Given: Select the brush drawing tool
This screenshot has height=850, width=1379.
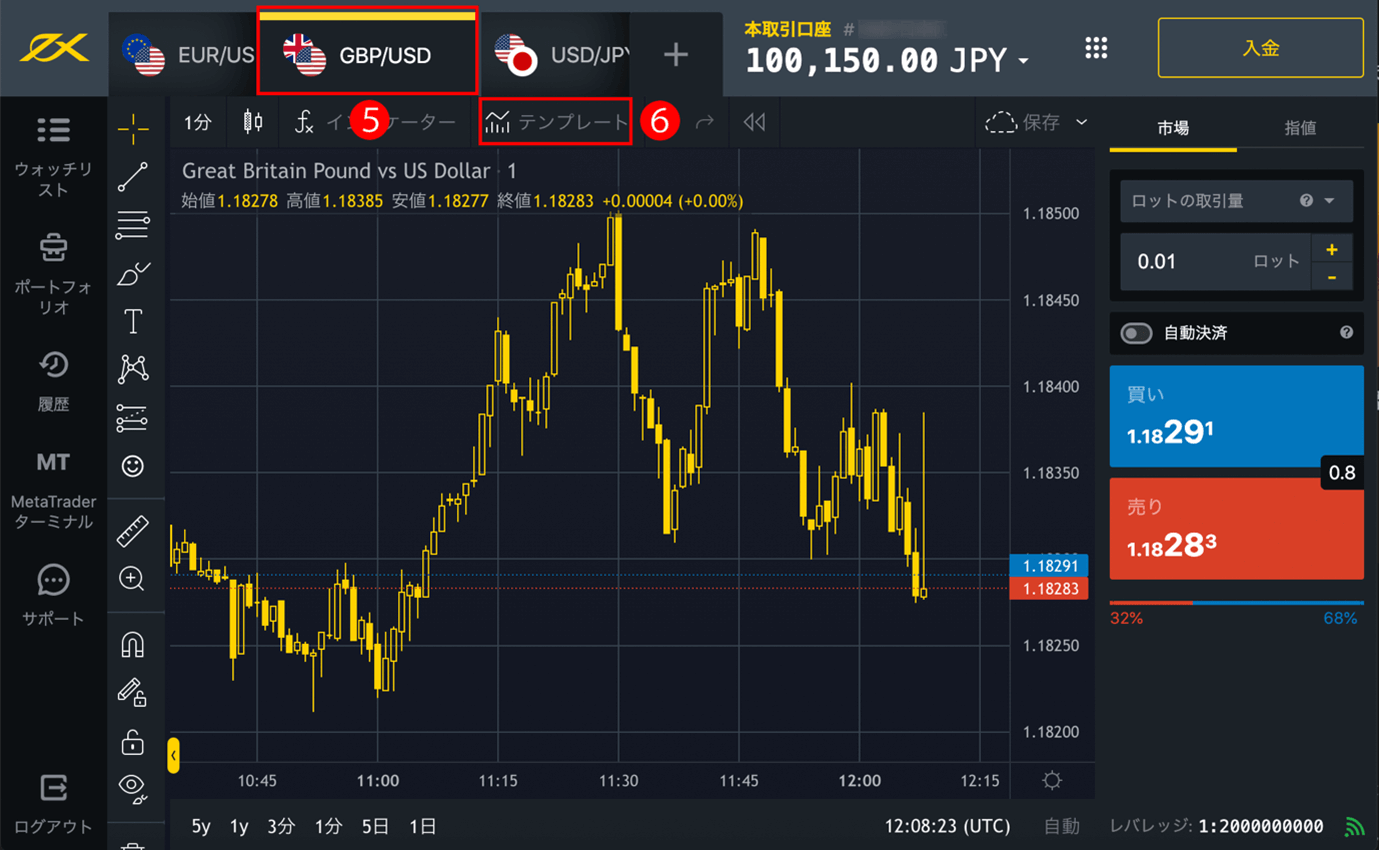Looking at the screenshot, I should pyautogui.click(x=133, y=273).
